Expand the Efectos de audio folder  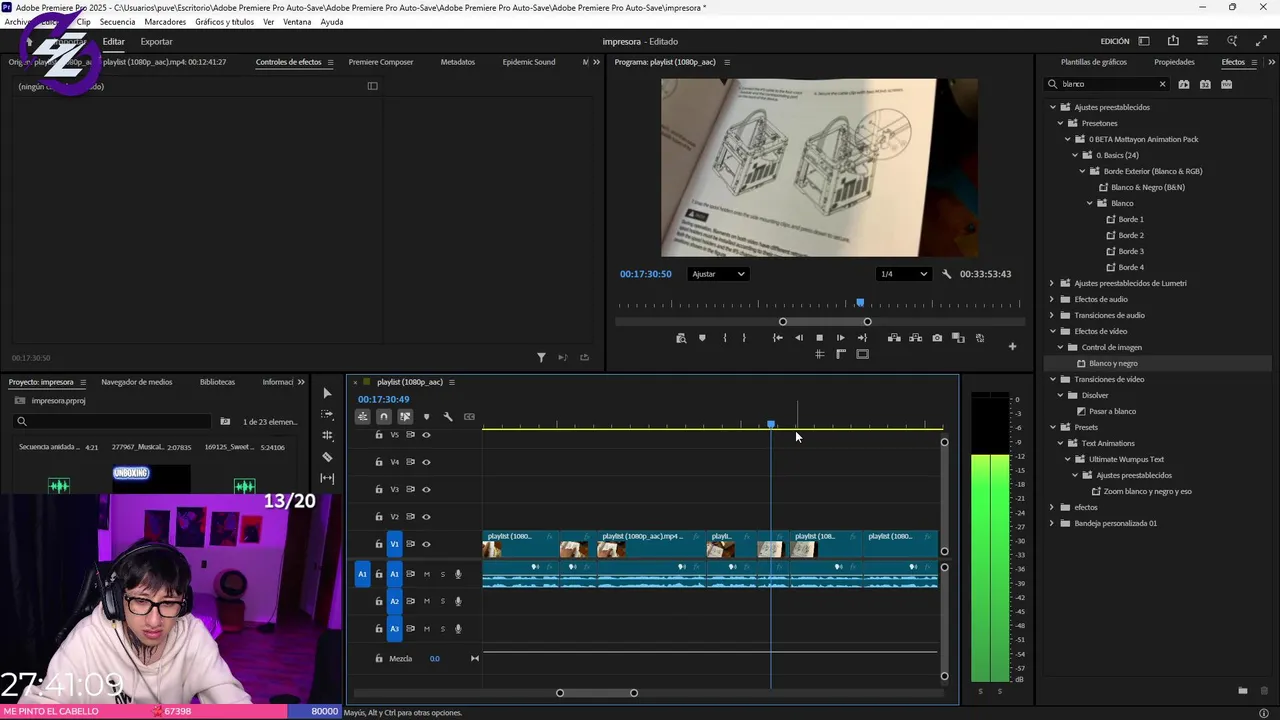coord(1052,299)
